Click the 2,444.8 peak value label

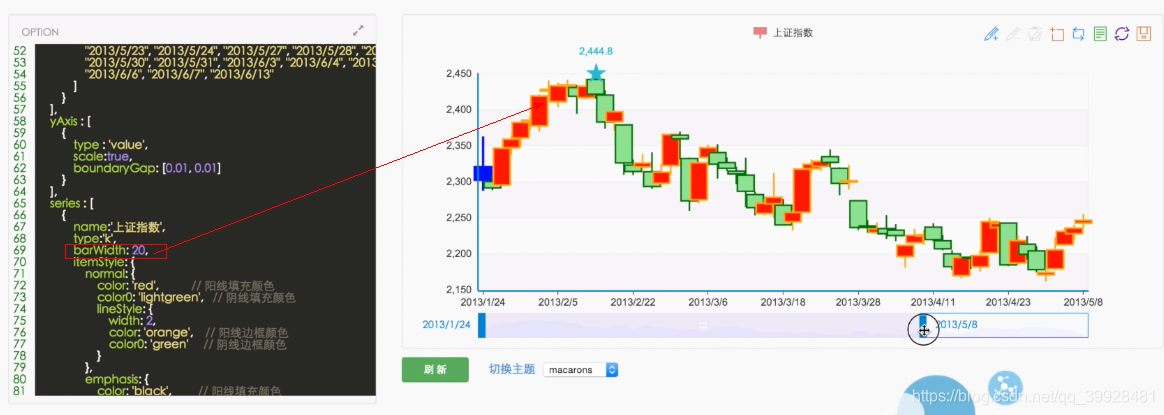(596, 51)
